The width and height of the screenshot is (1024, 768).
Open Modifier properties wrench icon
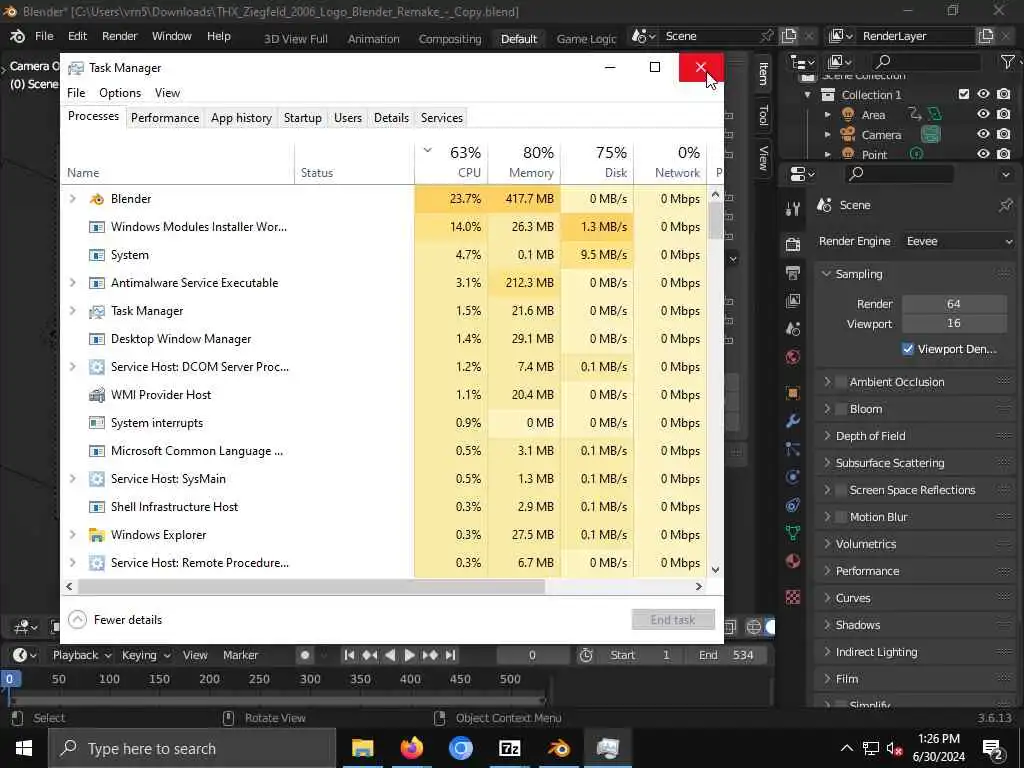793,421
